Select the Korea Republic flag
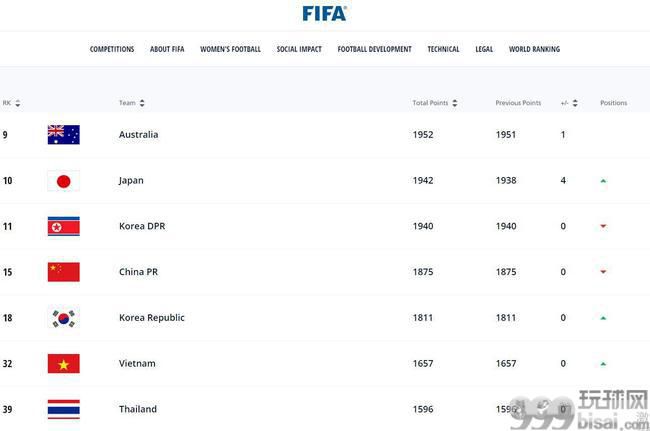 coord(63,318)
